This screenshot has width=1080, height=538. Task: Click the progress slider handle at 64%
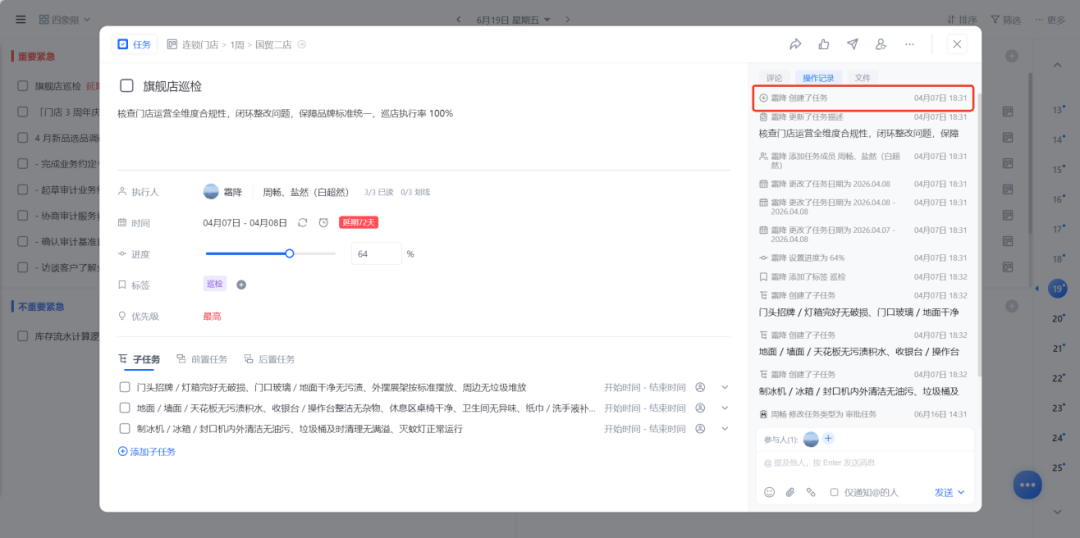click(x=289, y=254)
